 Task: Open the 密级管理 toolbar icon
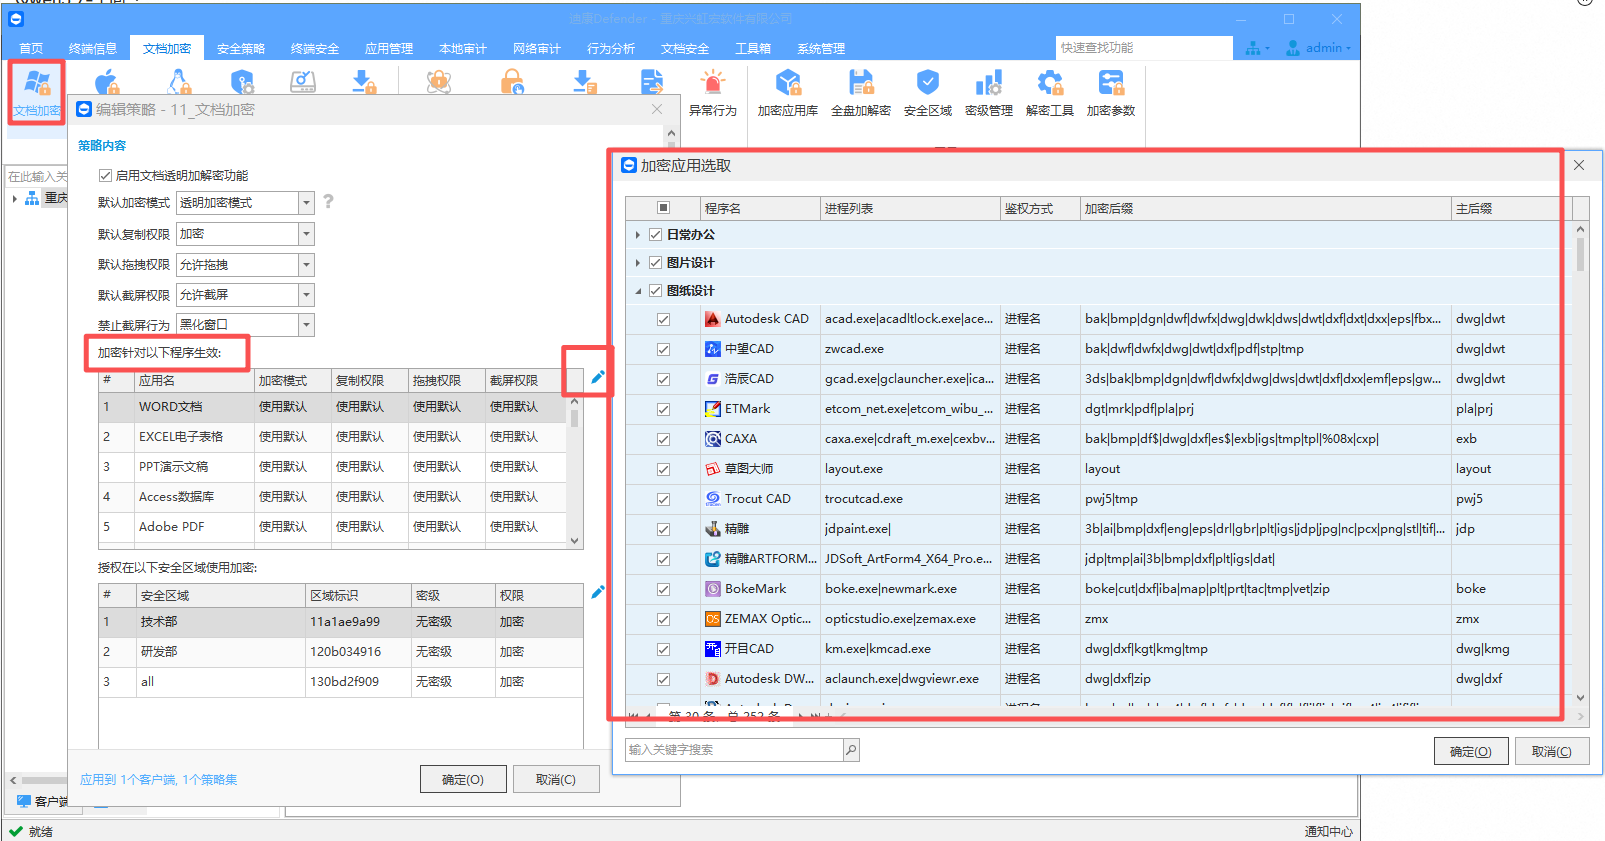989,92
